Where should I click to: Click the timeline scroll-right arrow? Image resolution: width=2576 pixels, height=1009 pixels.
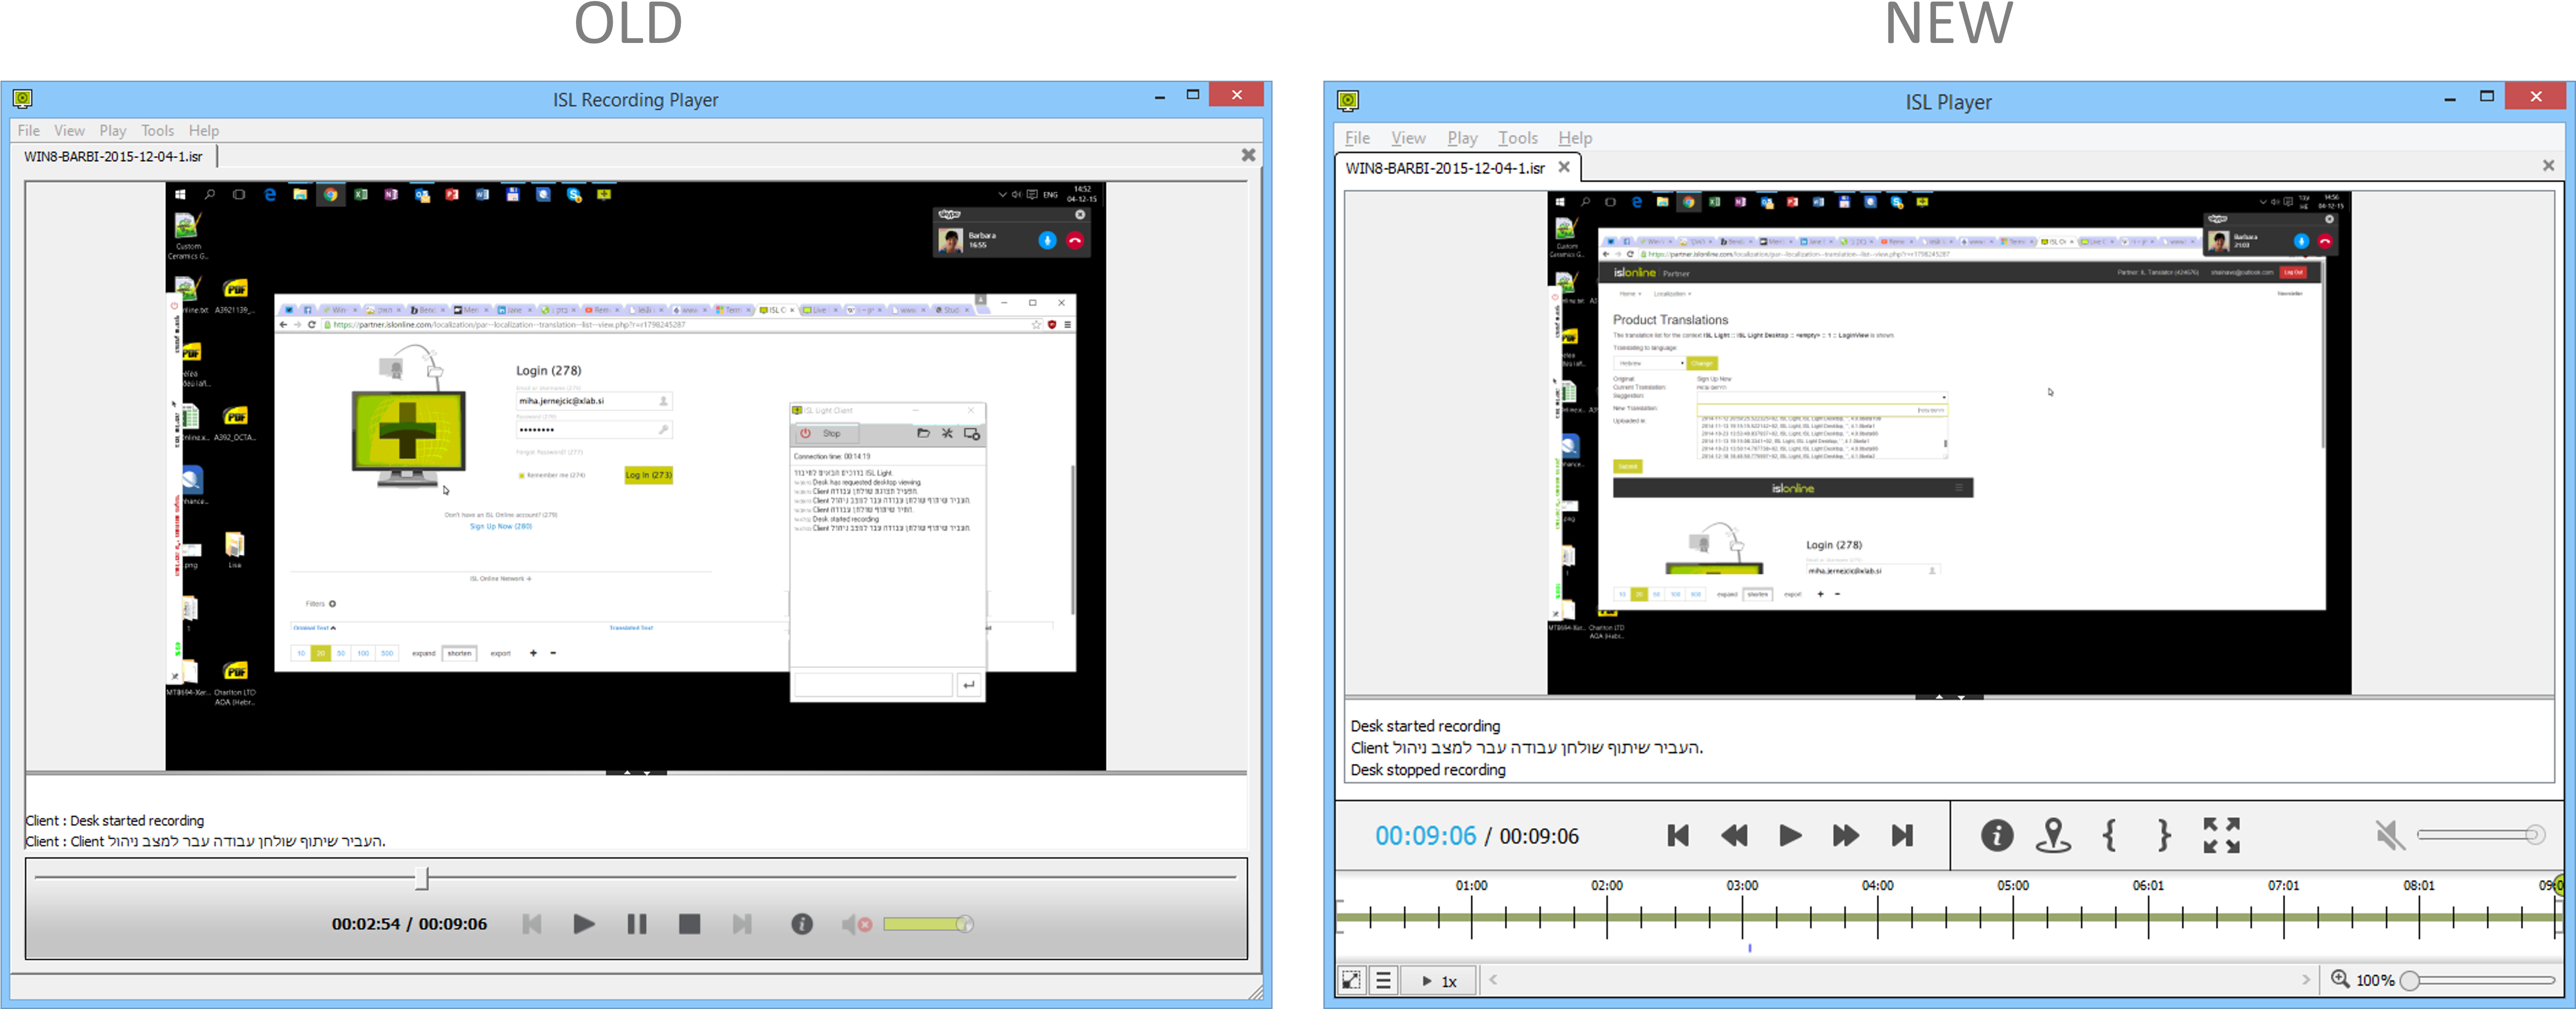2306,980
